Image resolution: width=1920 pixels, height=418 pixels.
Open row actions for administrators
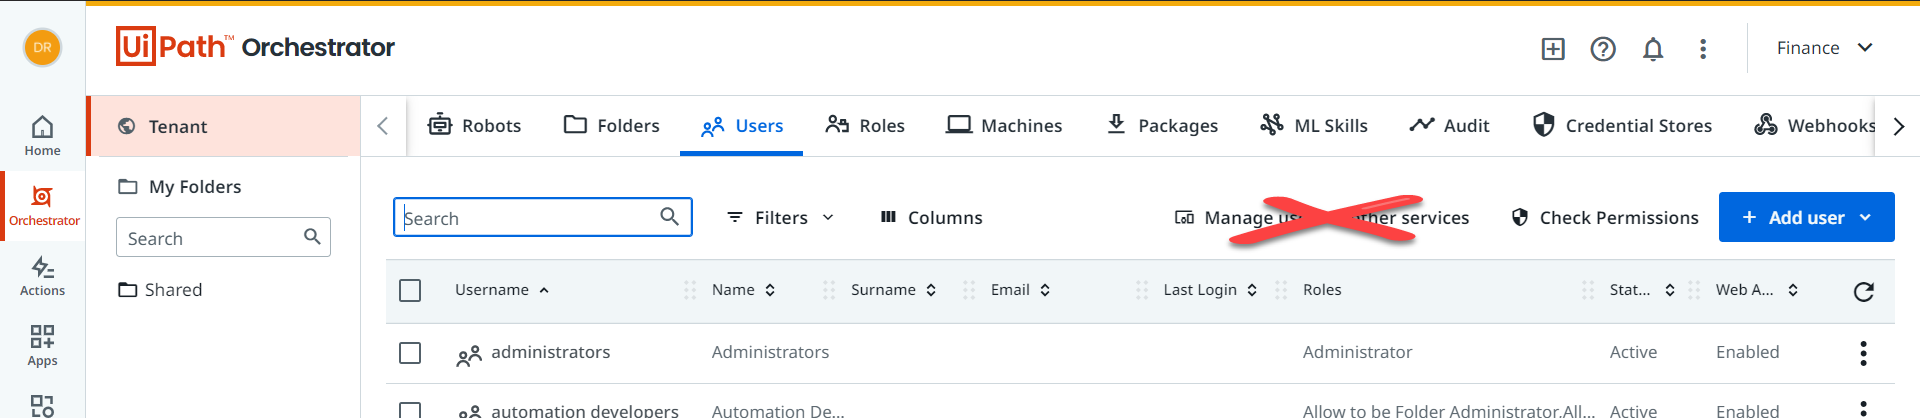point(1863,353)
